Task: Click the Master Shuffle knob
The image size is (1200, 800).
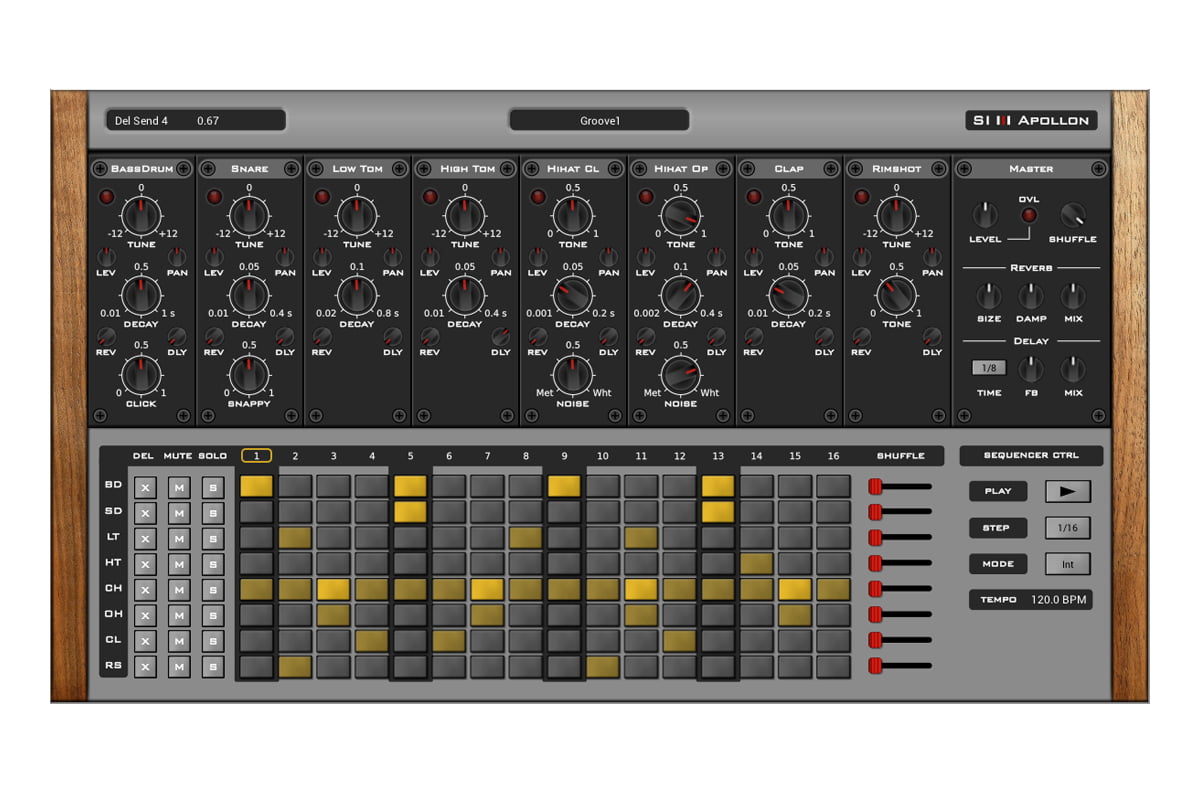Action: [x=1073, y=215]
